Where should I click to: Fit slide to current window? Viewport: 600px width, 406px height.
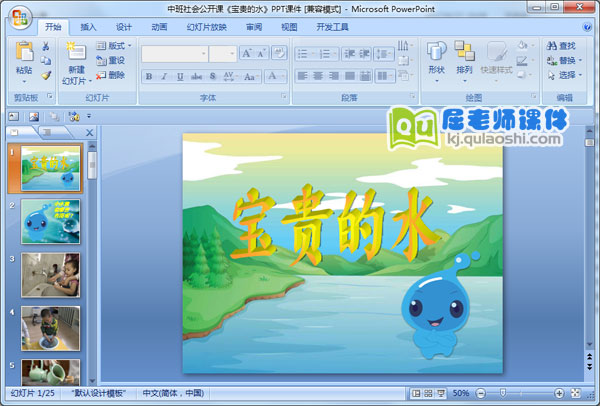(x=576, y=393)
